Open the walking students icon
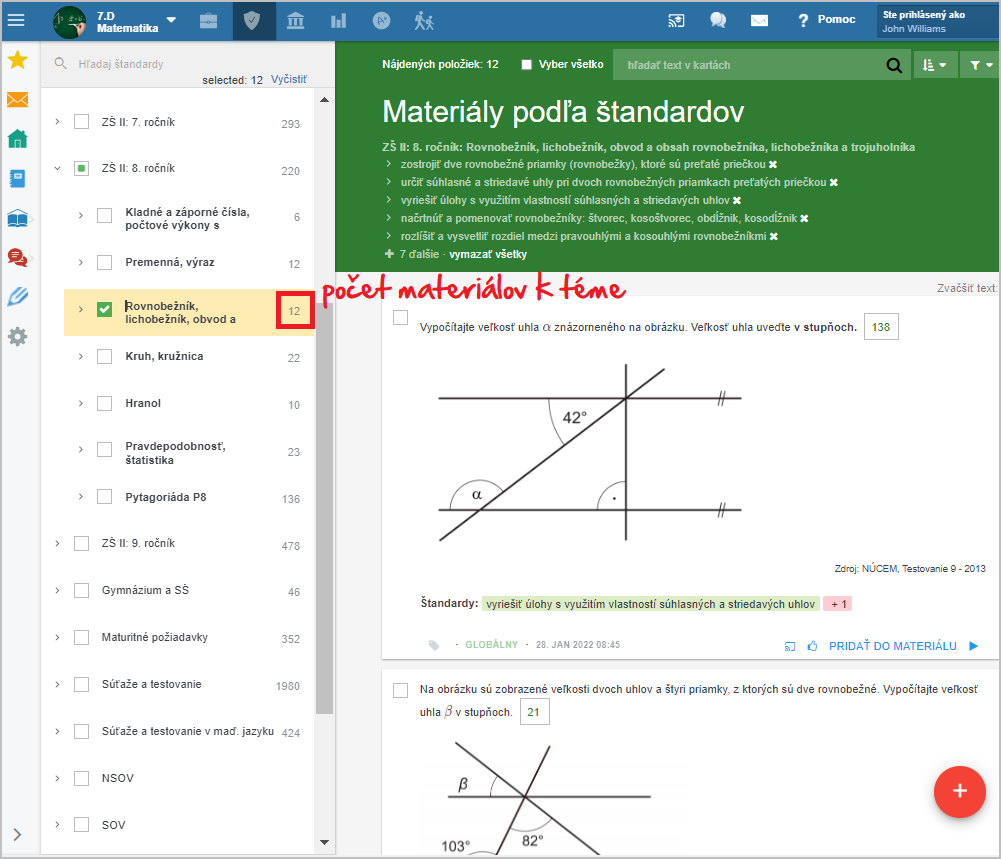 424,21
